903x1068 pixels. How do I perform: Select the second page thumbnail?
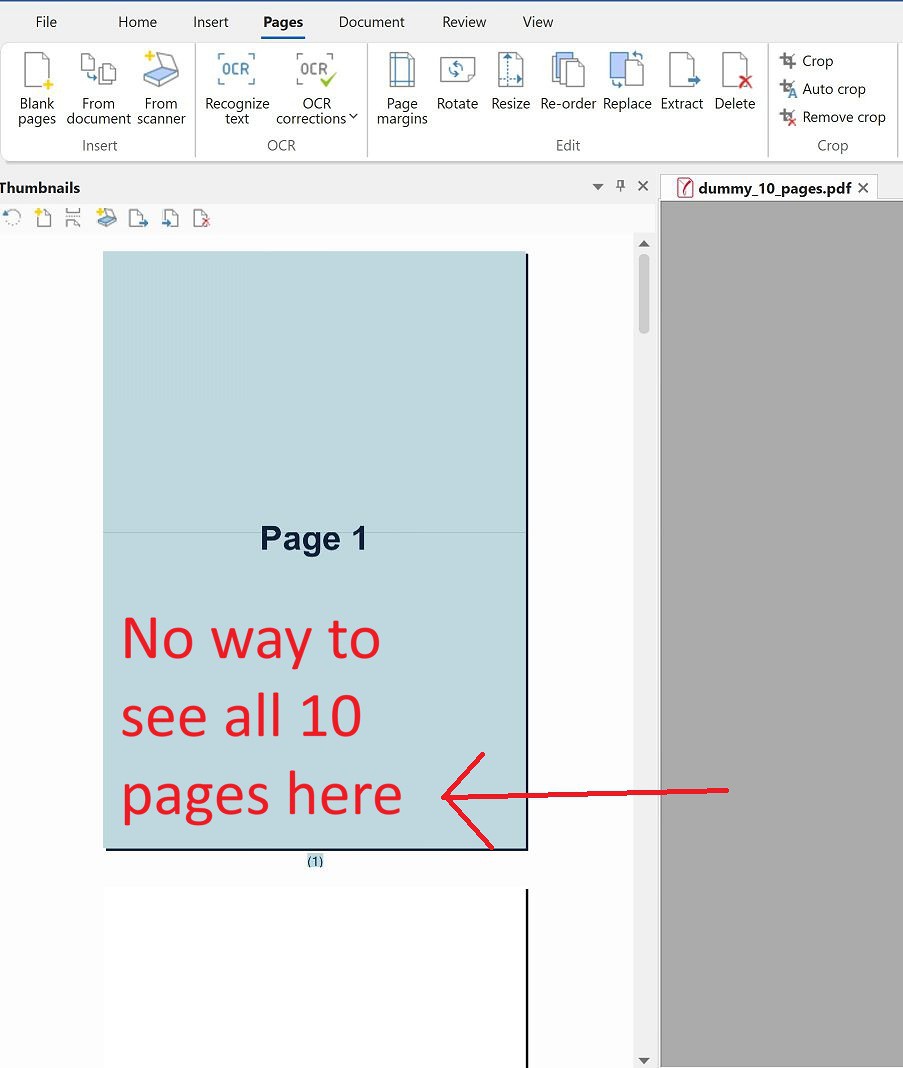tap(315, 978)
